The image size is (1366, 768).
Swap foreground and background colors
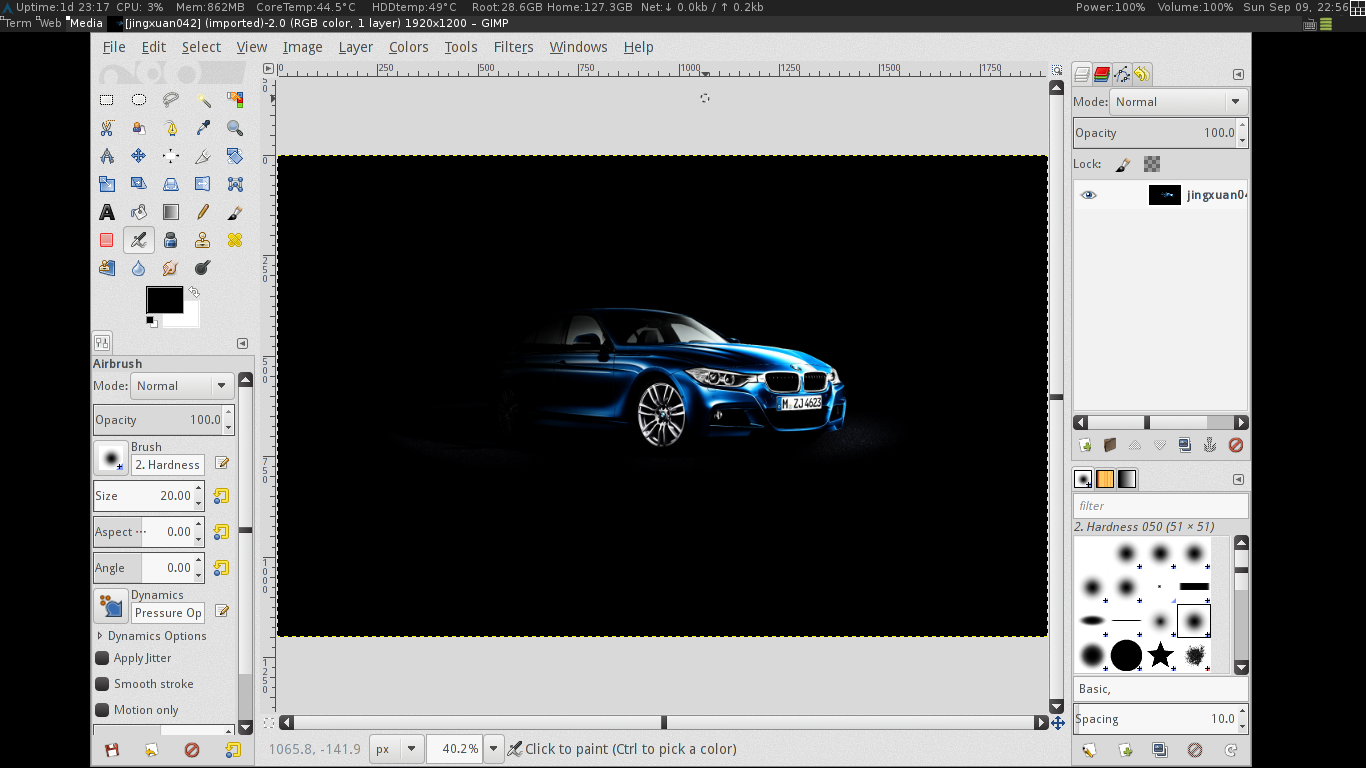point(194,292)
